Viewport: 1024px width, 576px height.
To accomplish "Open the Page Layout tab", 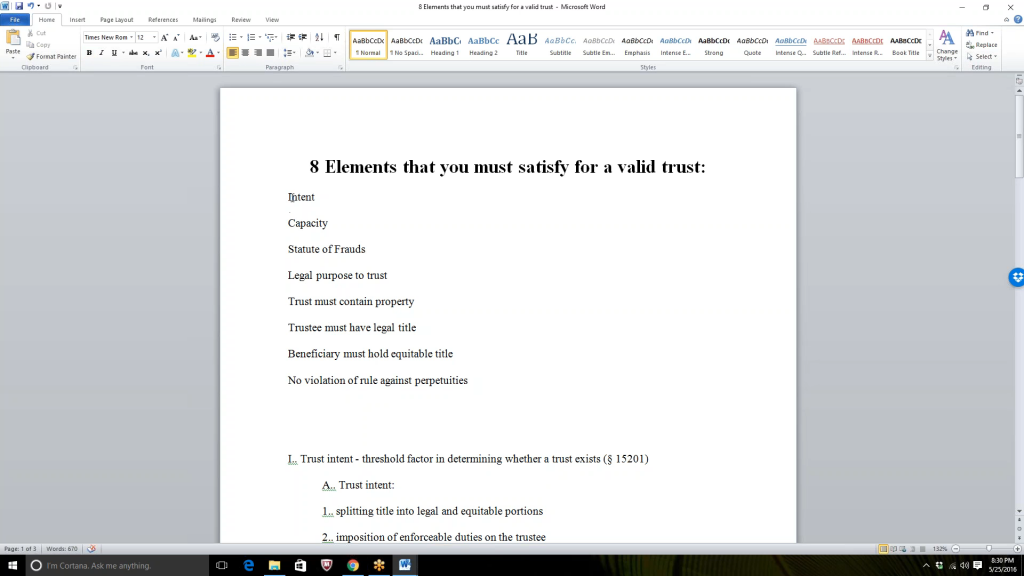I will [x=116, y=19].
